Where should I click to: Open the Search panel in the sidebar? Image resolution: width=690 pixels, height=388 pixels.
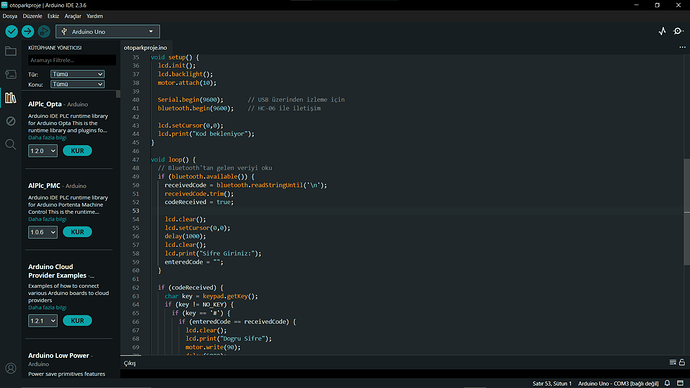[11, 144]
